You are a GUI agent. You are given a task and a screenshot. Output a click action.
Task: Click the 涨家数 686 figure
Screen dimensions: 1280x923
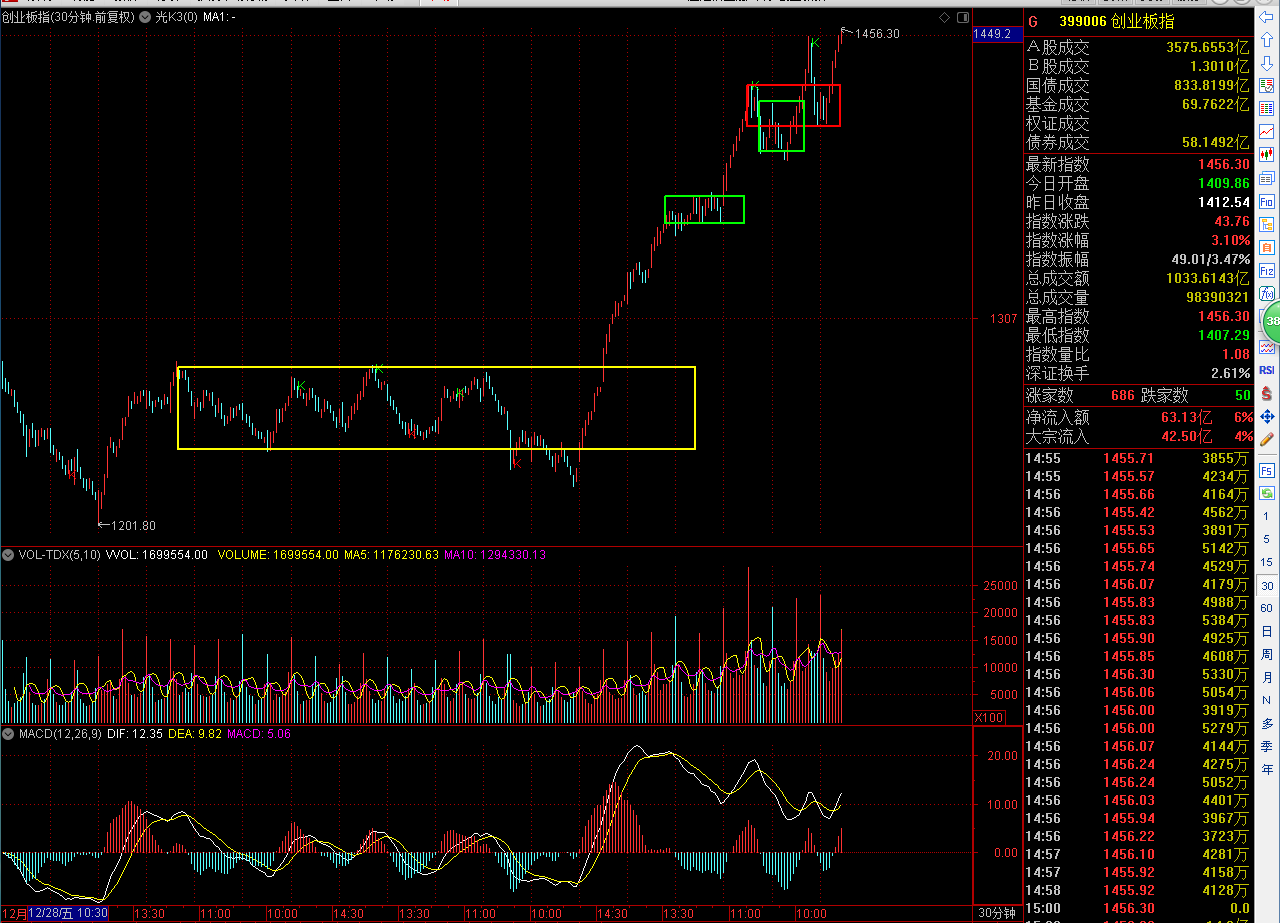tap(1123, 395)
